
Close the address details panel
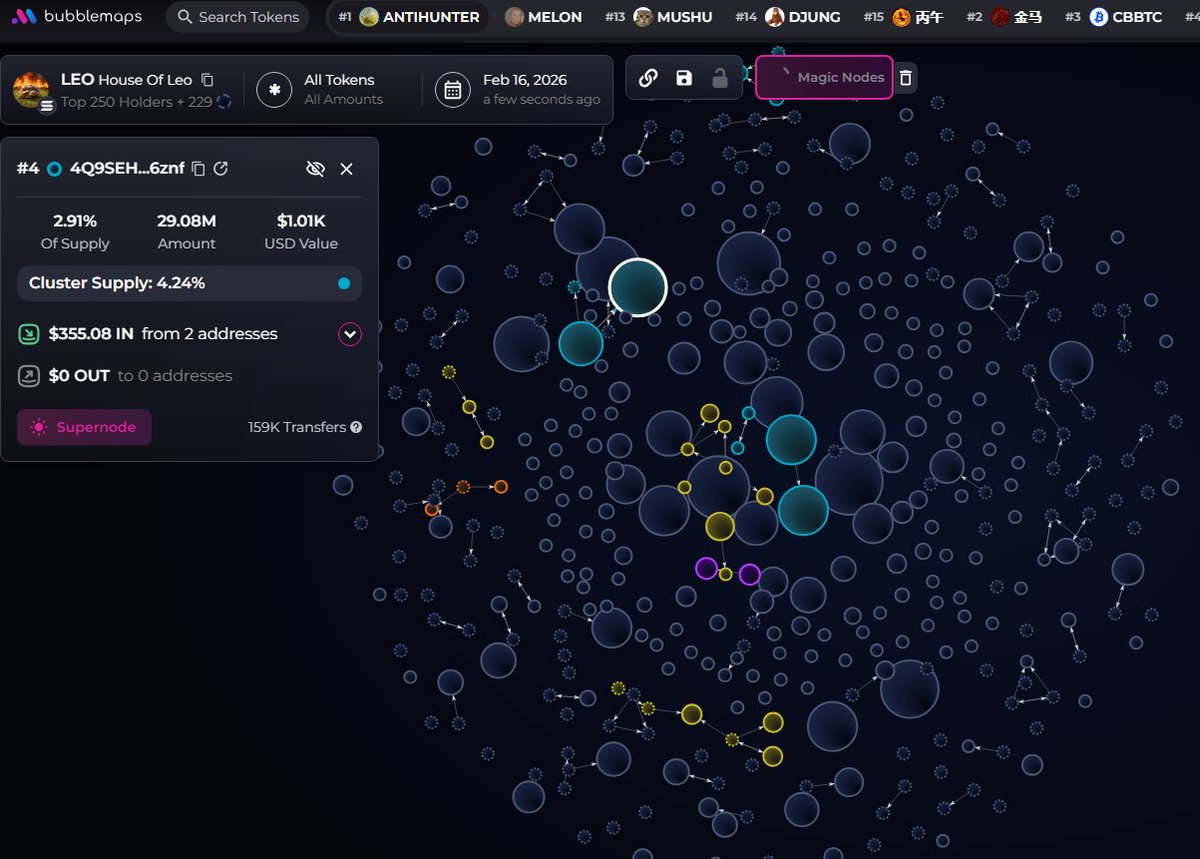(347, 169)
